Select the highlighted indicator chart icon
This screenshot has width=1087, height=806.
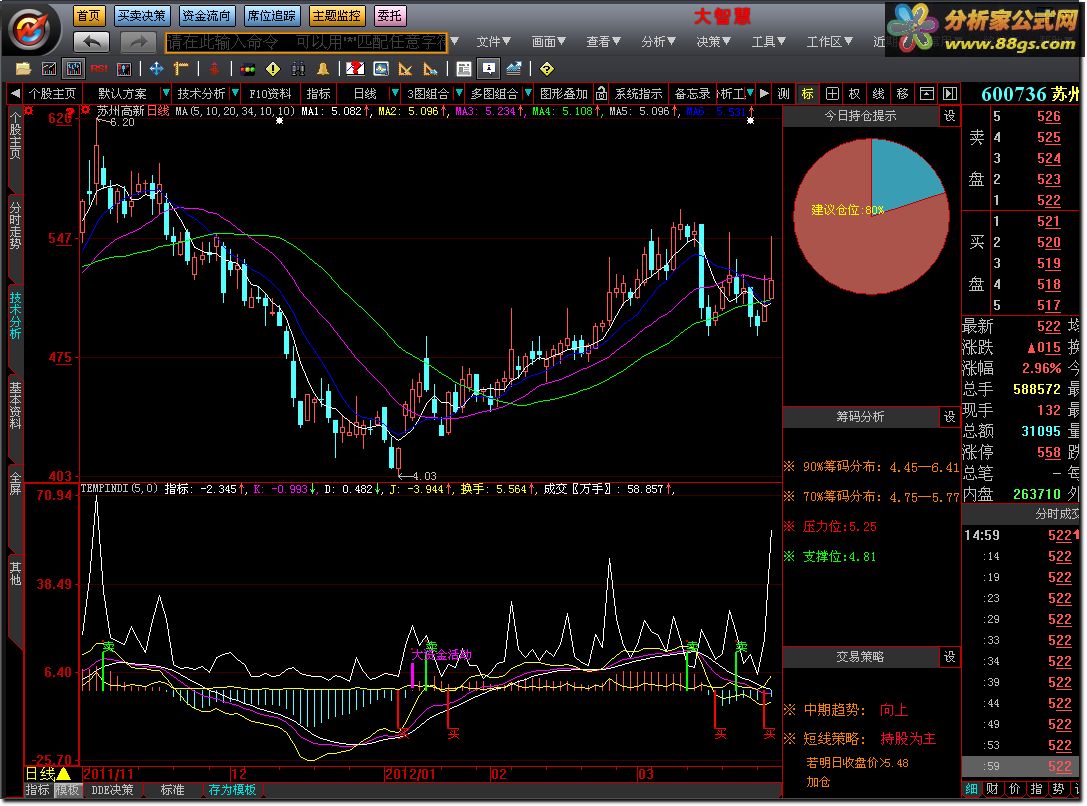coord(73,69)
